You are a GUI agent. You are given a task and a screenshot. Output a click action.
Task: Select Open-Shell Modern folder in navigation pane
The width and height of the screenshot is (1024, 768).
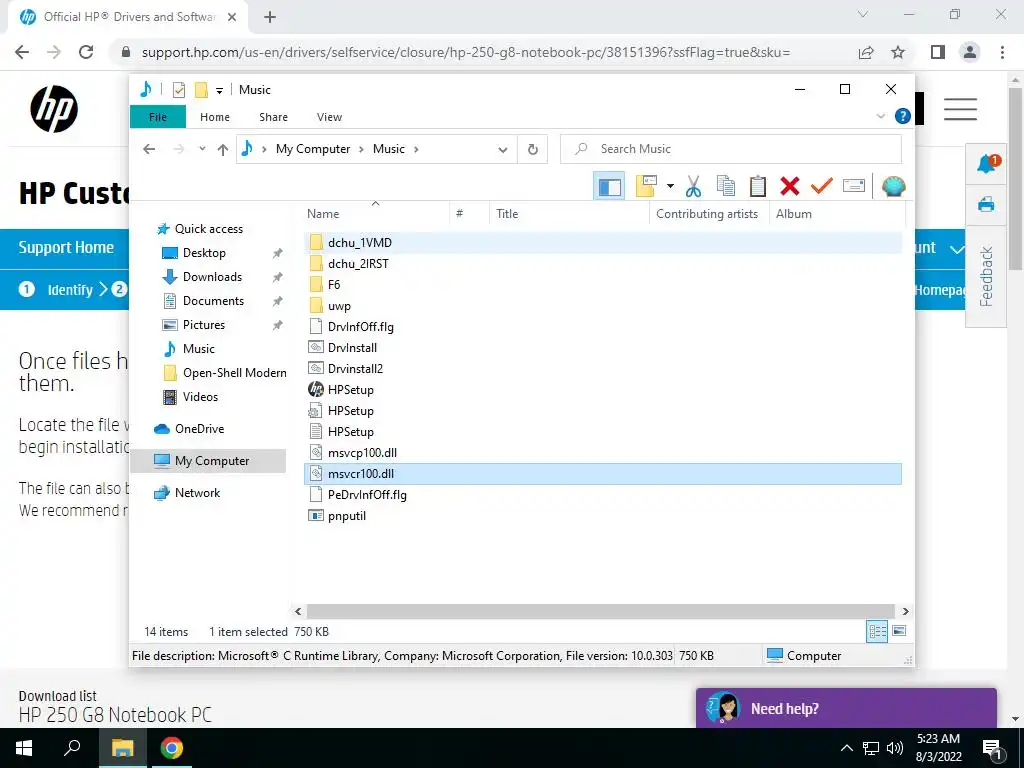(234, 373)
